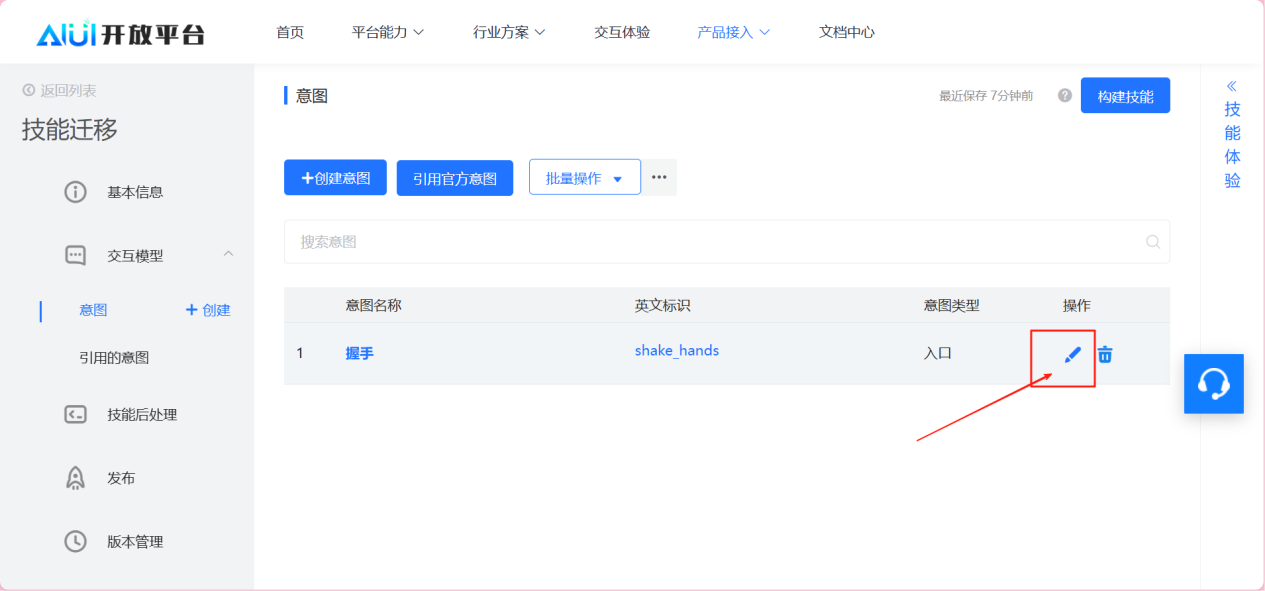Expand the 技能体验 side panel arrows

coord(1232,87)
